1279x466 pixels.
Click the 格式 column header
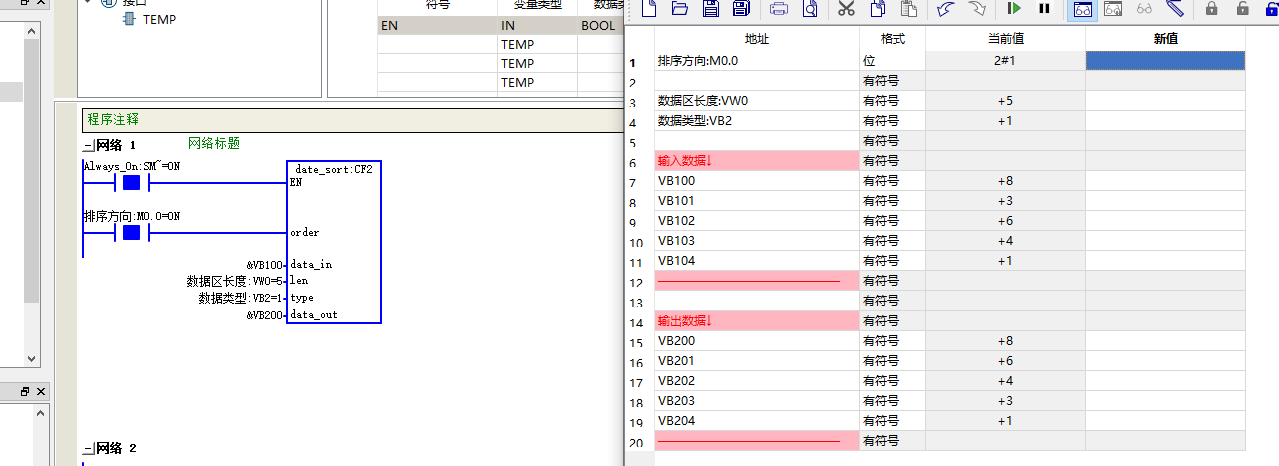click(x=892, y=40)
